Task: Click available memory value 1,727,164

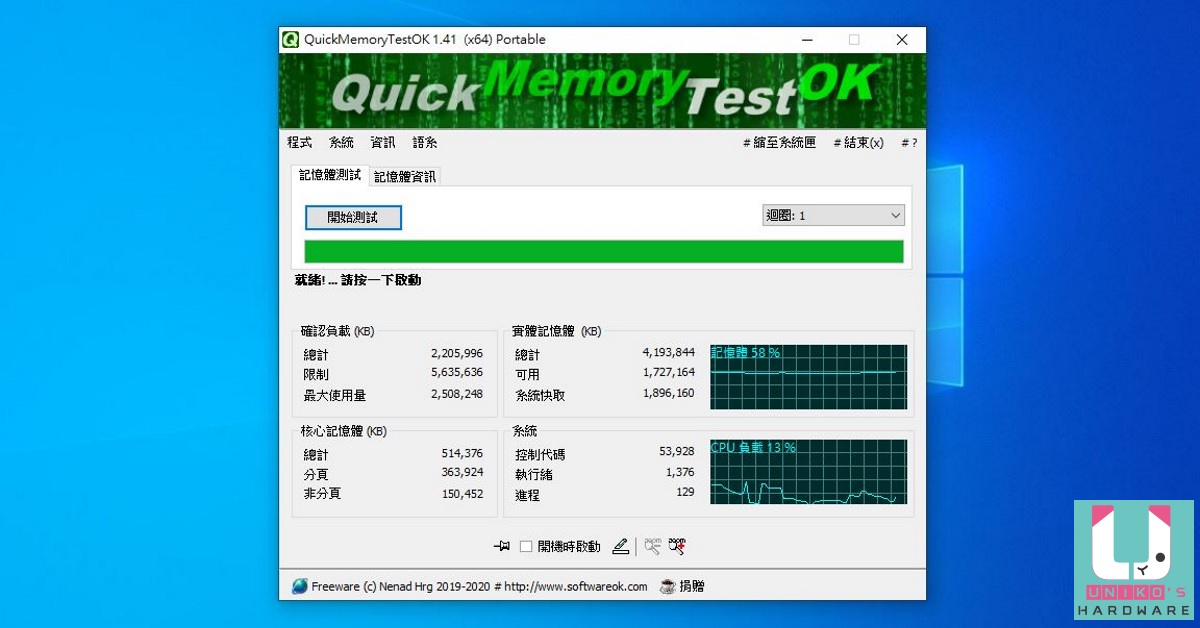Action: (x=668, y=372)
